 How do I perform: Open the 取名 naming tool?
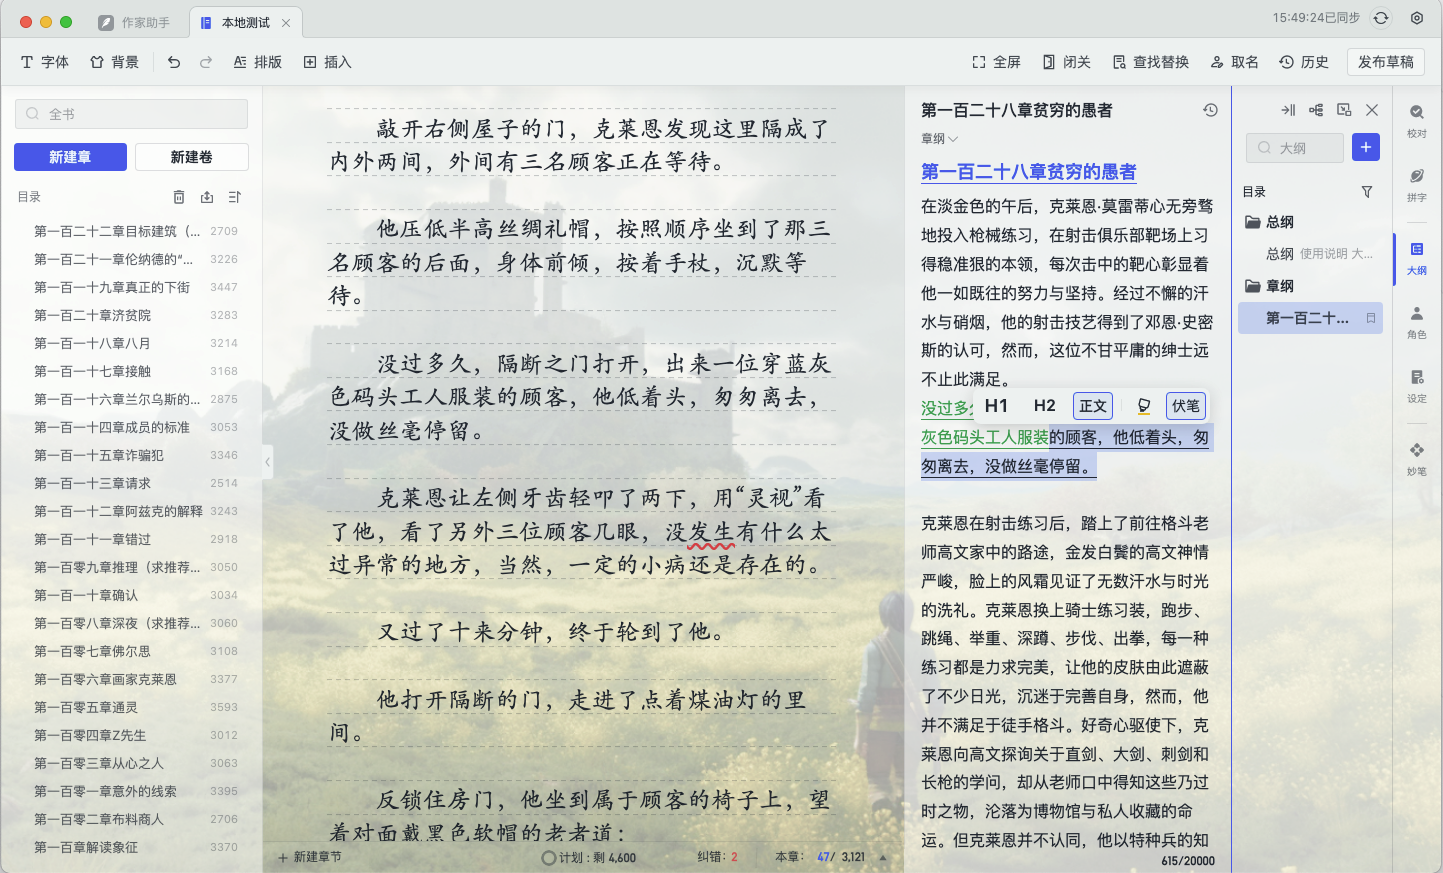tap(1234, 62)
